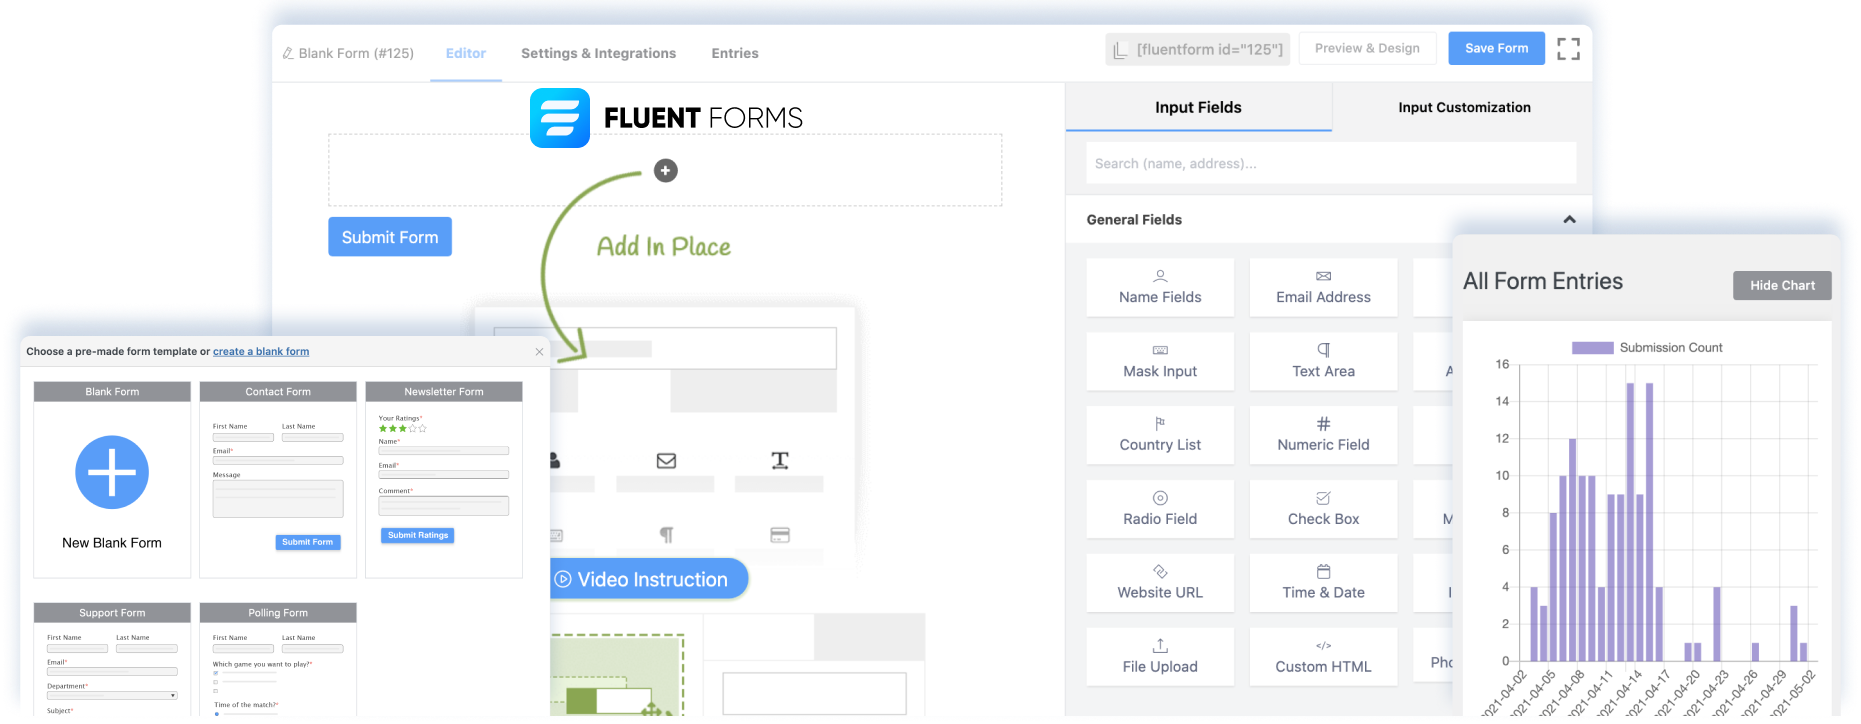Play the Video Instruction
This screenshot has width=1861, height=724.
(x=648, y=579)
